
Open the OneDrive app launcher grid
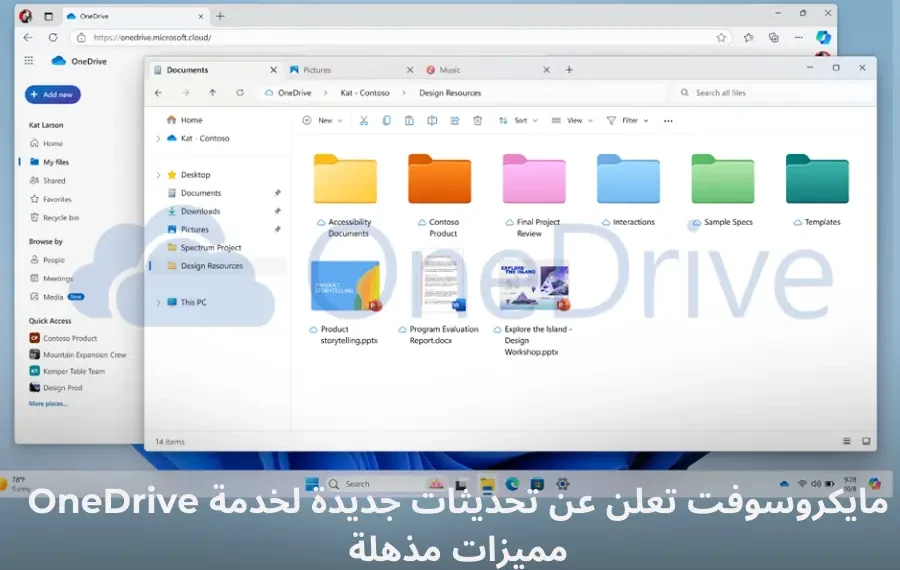(x=29, y=61)
